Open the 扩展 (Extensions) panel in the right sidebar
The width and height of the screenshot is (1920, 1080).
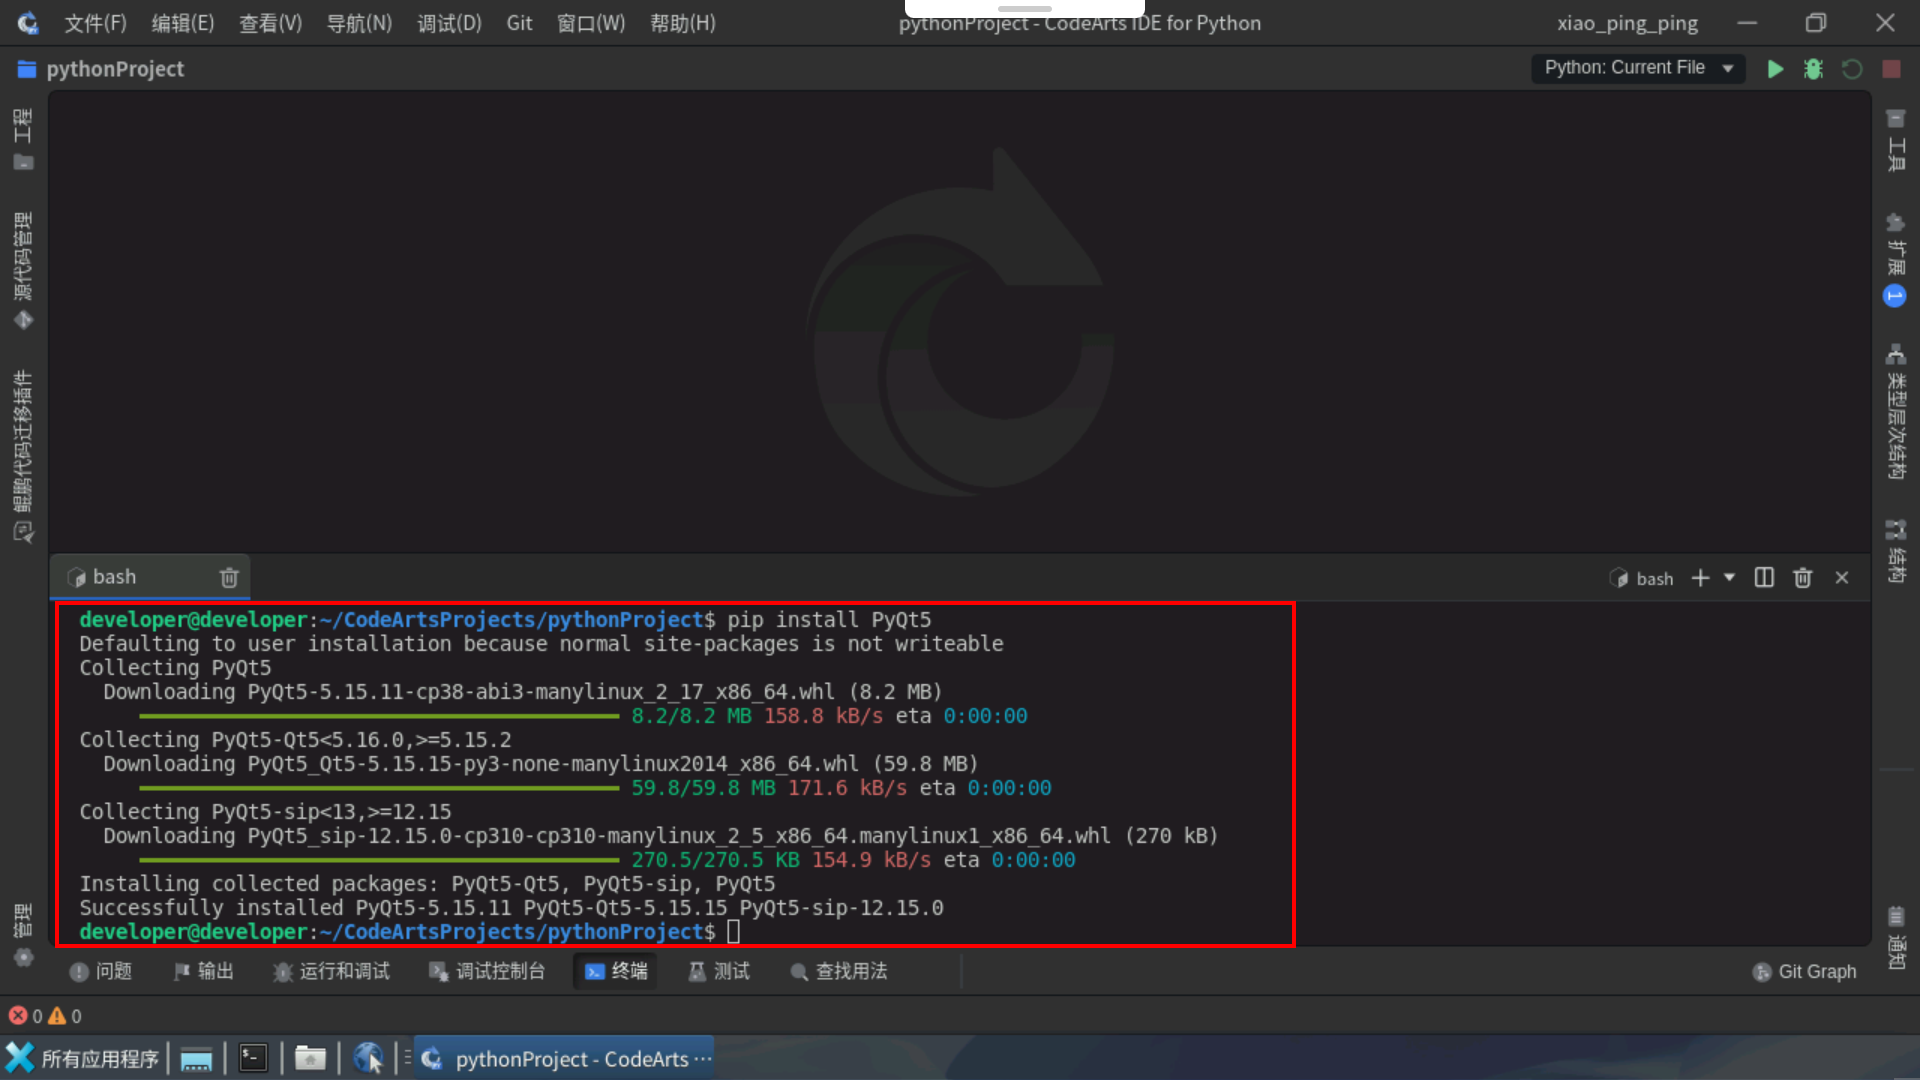click(1896, 245)
